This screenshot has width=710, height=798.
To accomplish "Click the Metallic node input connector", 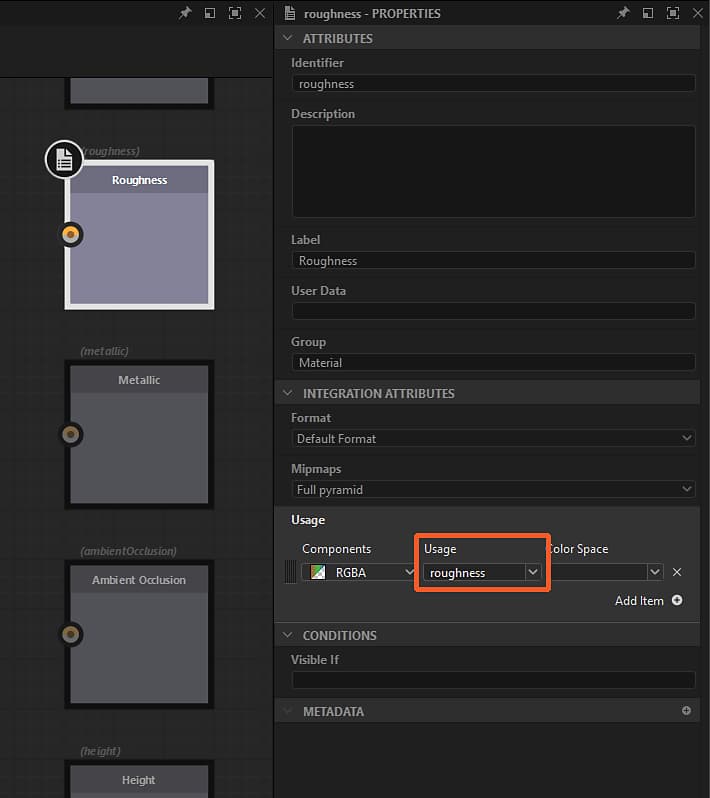I will [71, 435].
